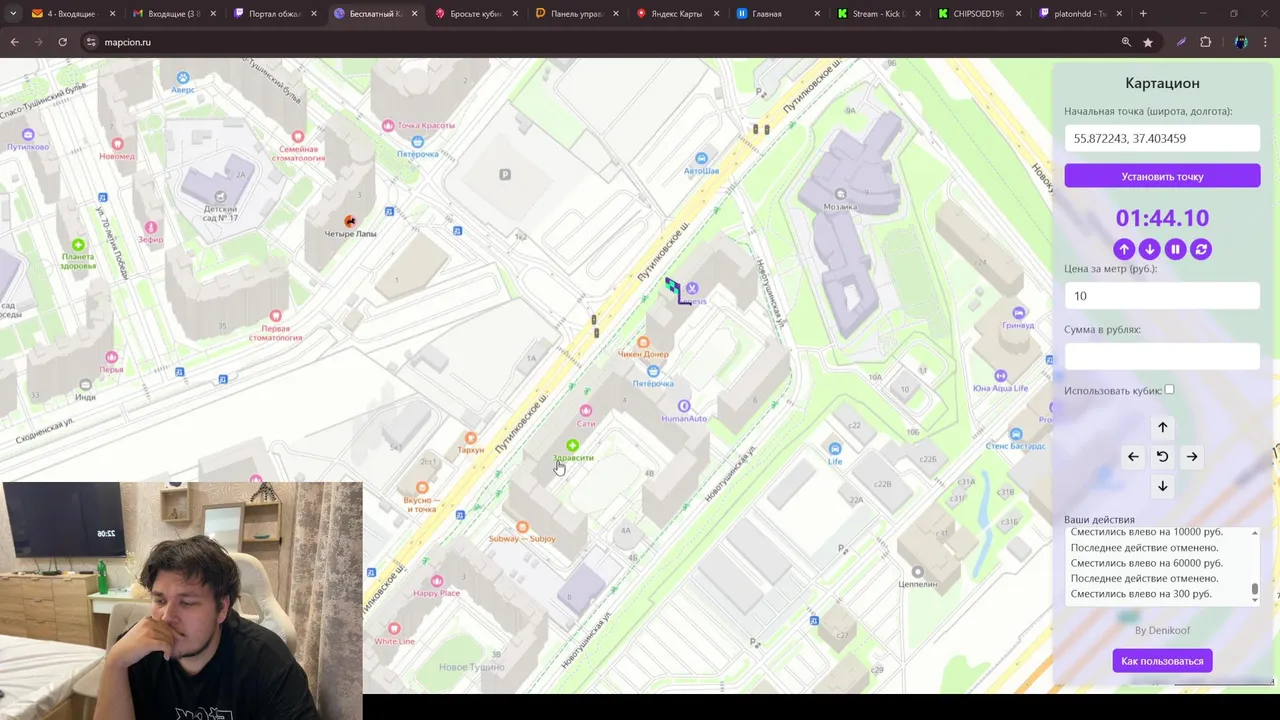The width and height of the screenshot is (1280, 720).
Task: Click the 'Здравсити' pharmacy map marker
Action: pos(572,445)
